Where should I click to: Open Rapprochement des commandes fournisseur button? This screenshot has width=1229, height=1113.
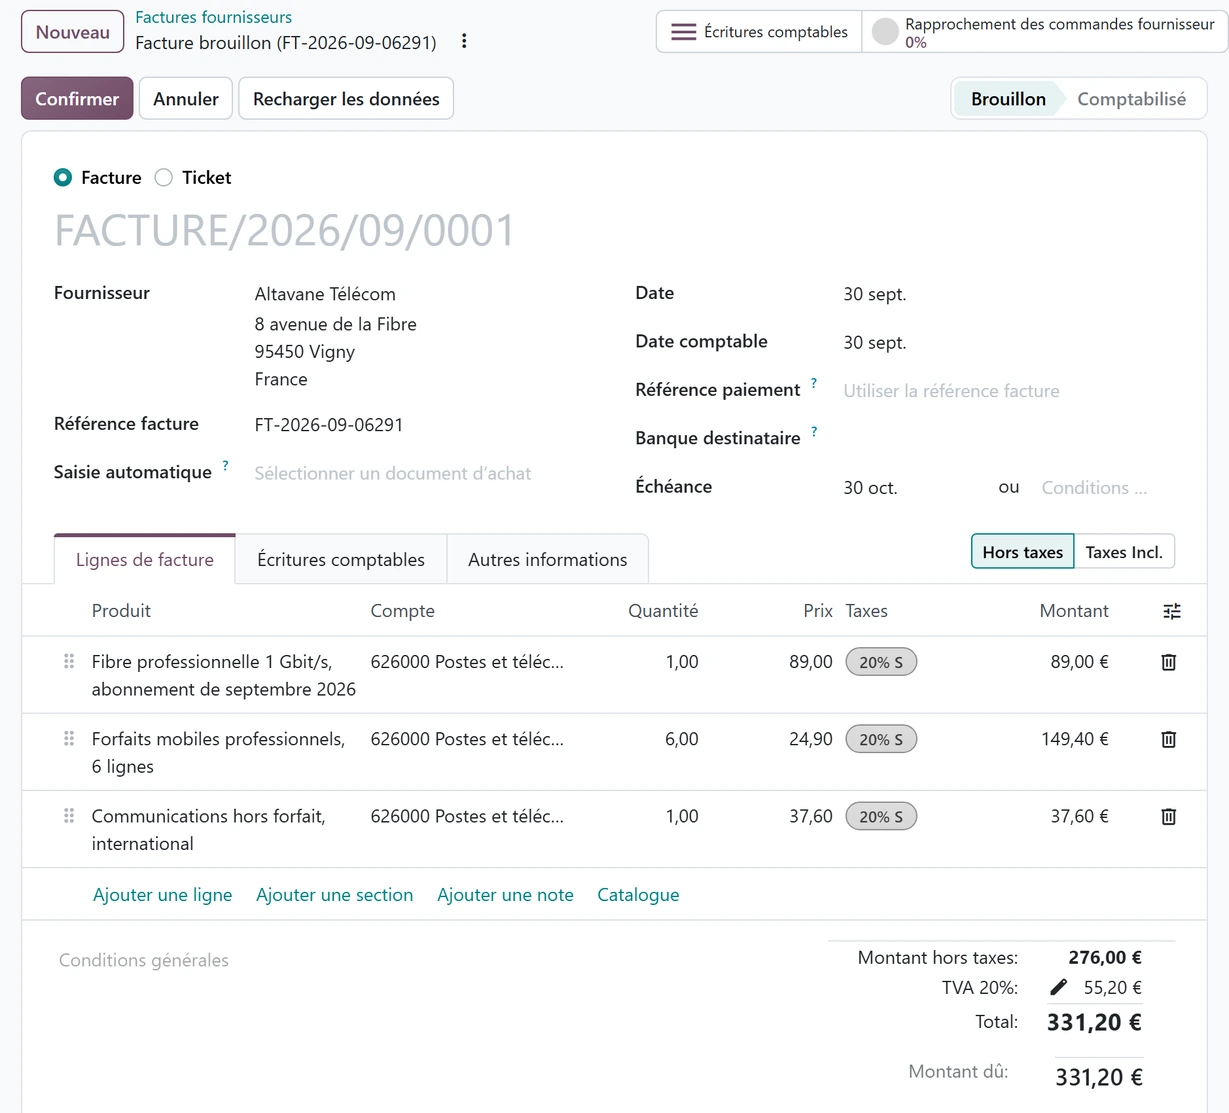click(1044, 32)
